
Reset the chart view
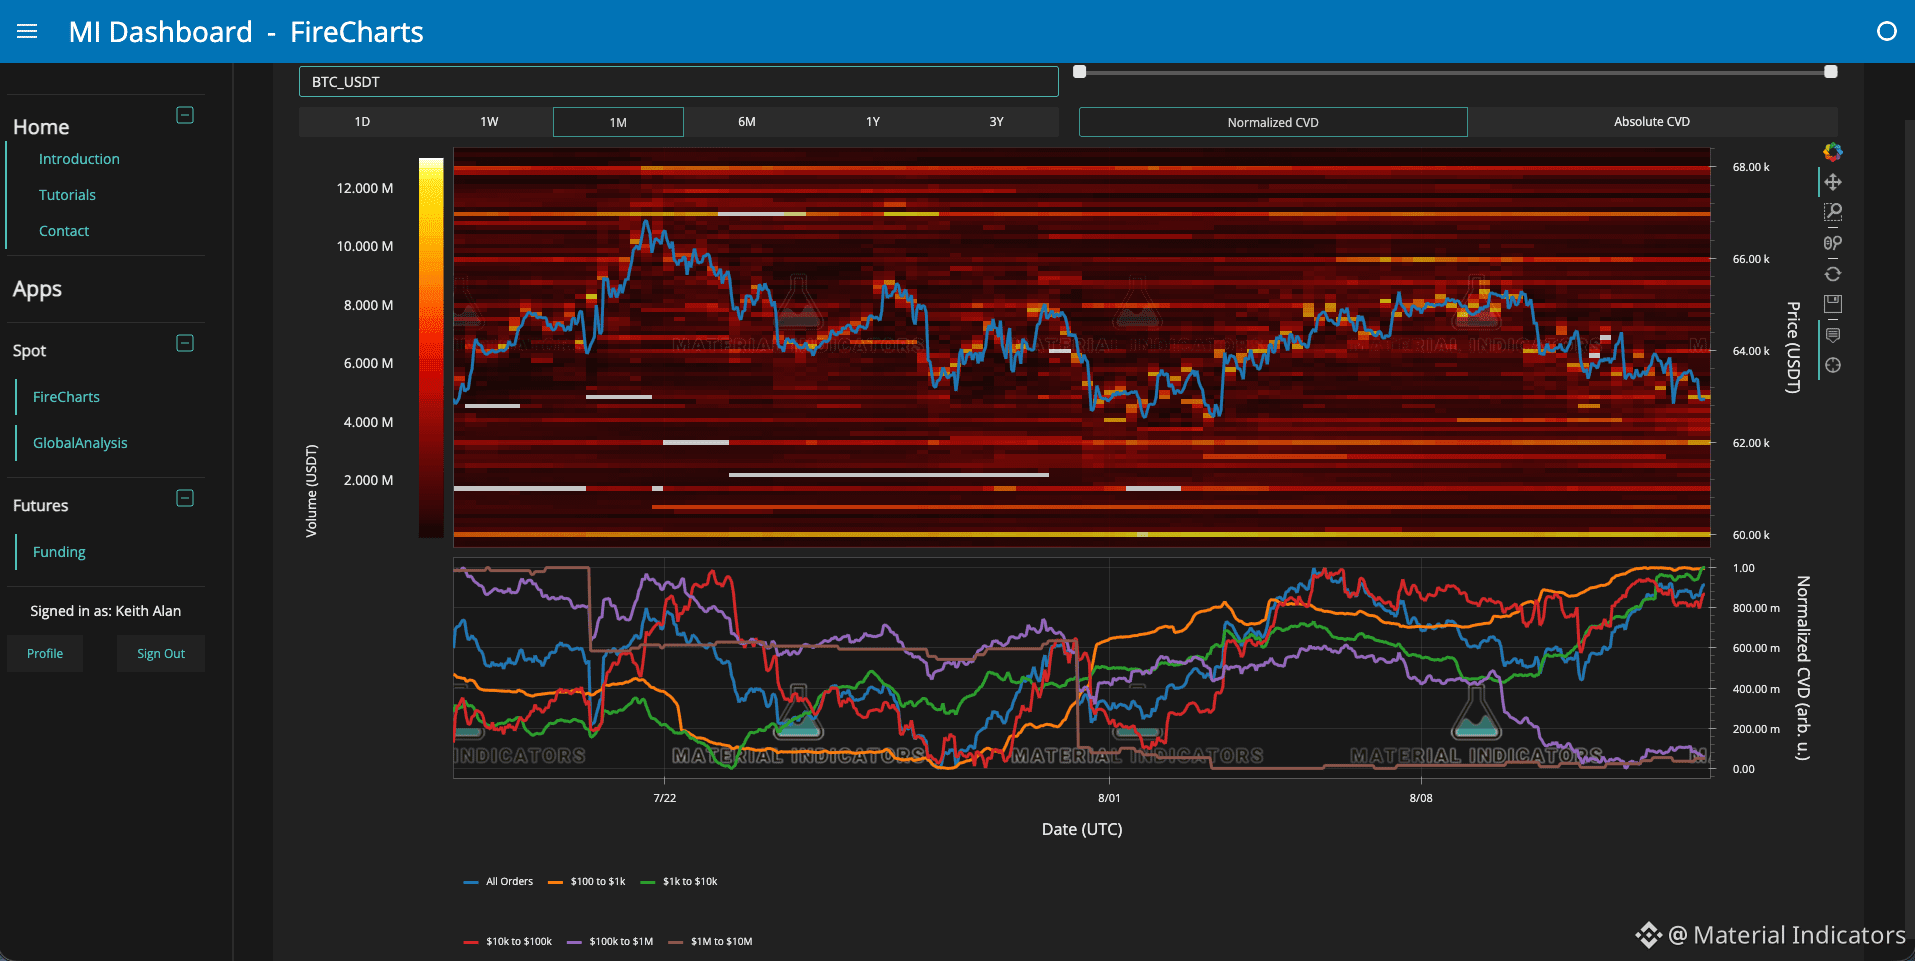click(1832, 274)
